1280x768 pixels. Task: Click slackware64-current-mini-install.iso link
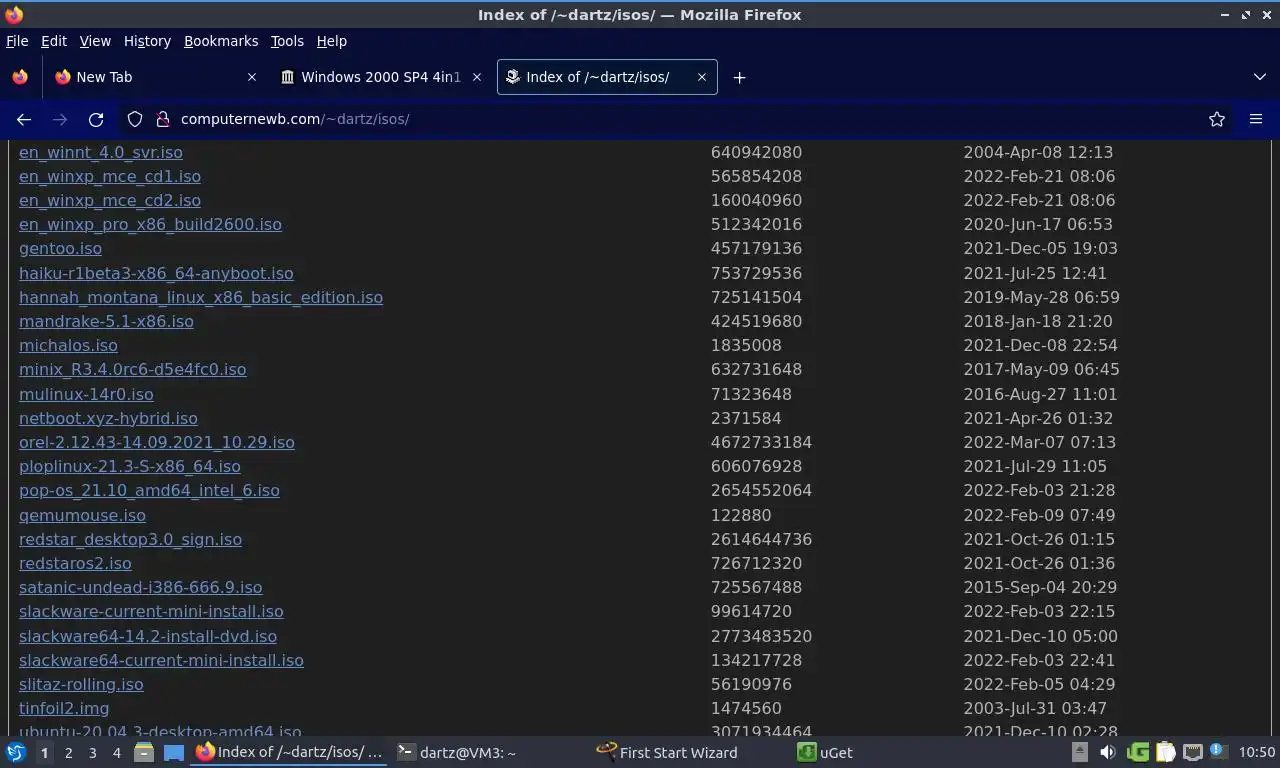pyautogui.click(x=161, y=661)
